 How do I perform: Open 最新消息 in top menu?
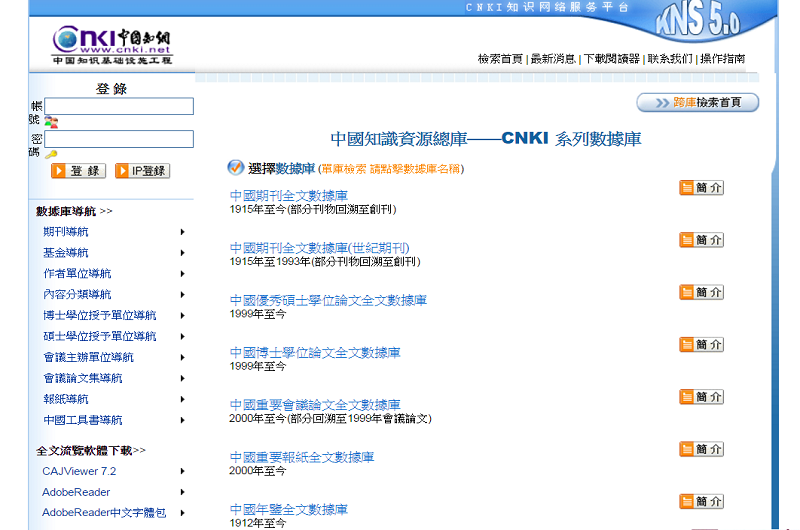click(553, 59)
